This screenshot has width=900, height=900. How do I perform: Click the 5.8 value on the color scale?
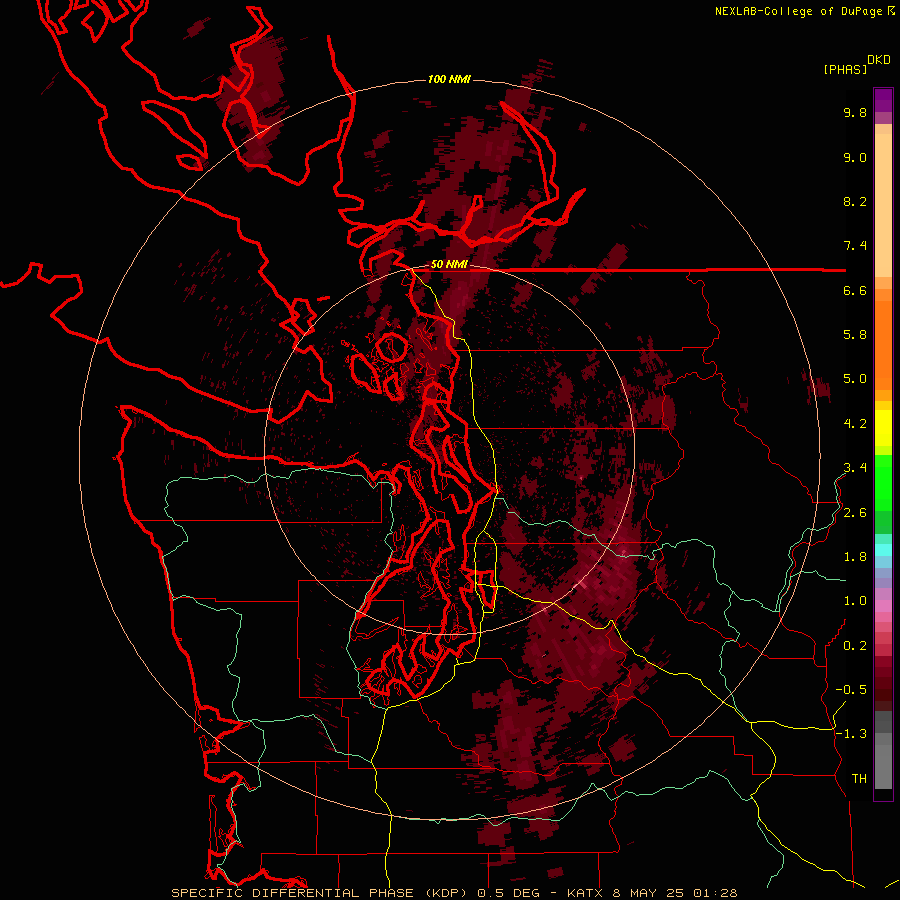[855, 335]
